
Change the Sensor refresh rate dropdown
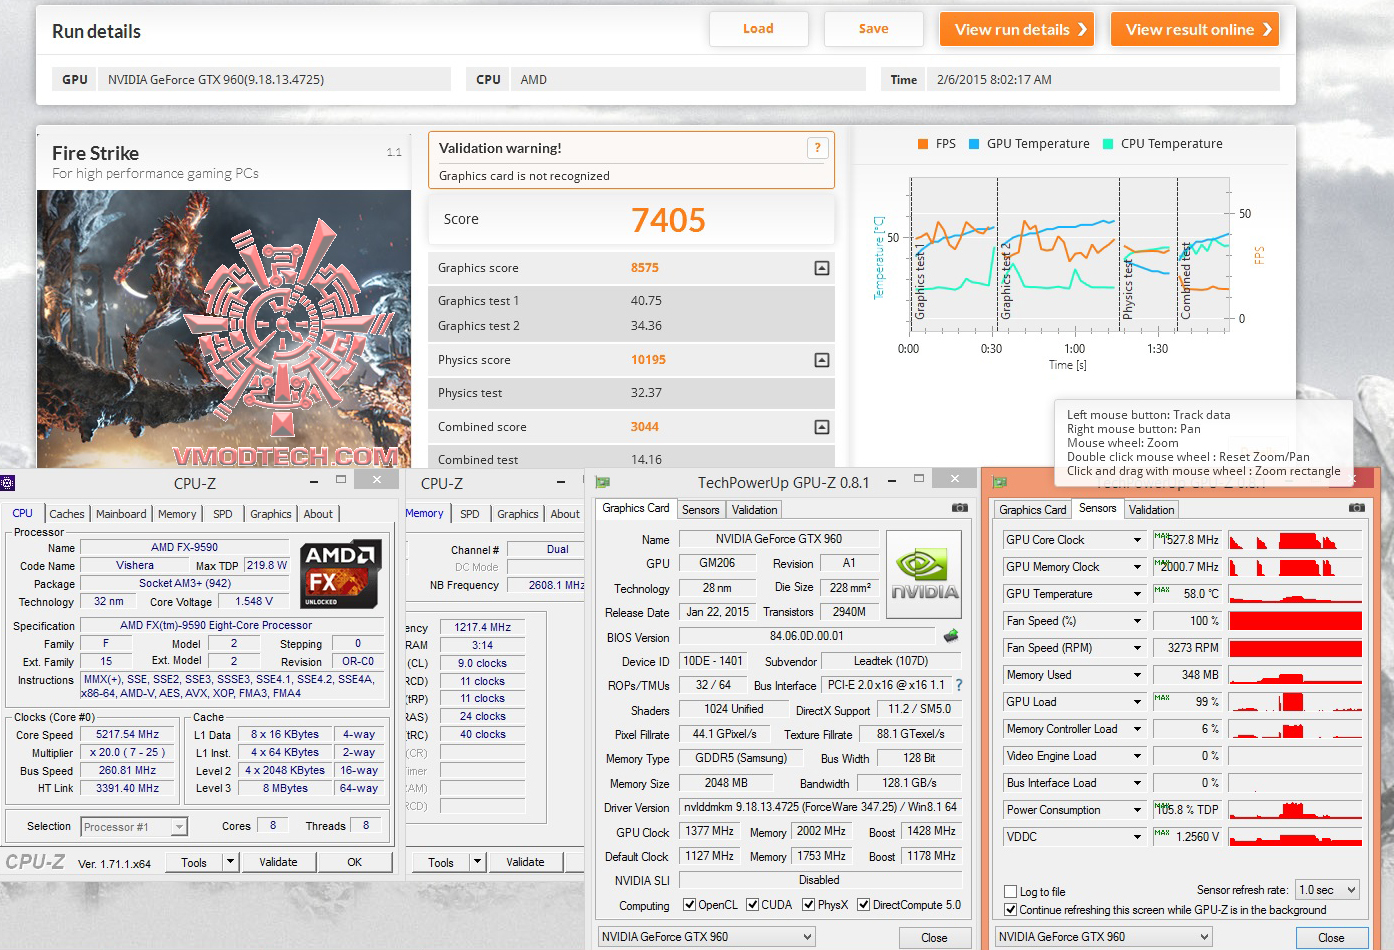pos(1327,890)
